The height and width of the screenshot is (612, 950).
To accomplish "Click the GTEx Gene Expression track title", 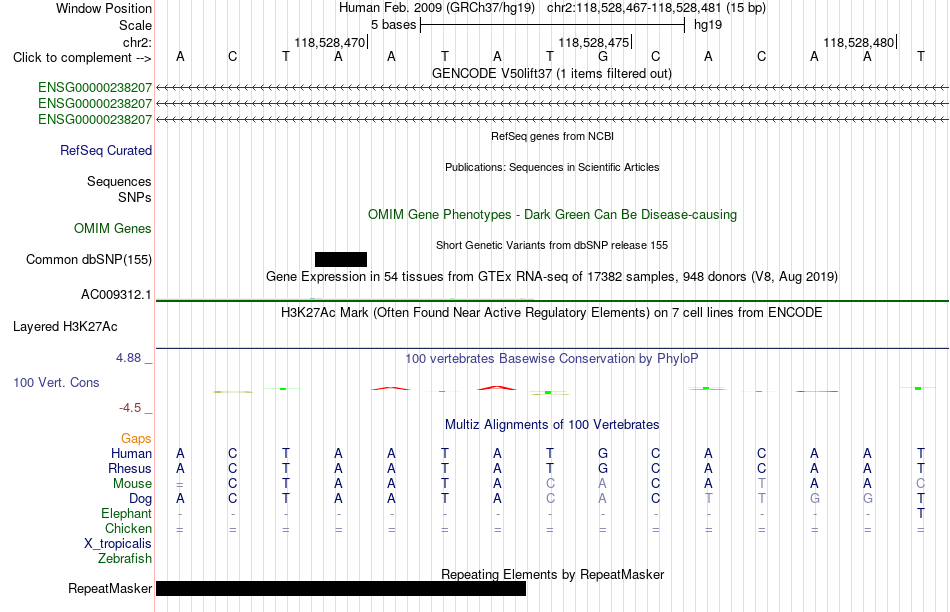I will (552, 276).
